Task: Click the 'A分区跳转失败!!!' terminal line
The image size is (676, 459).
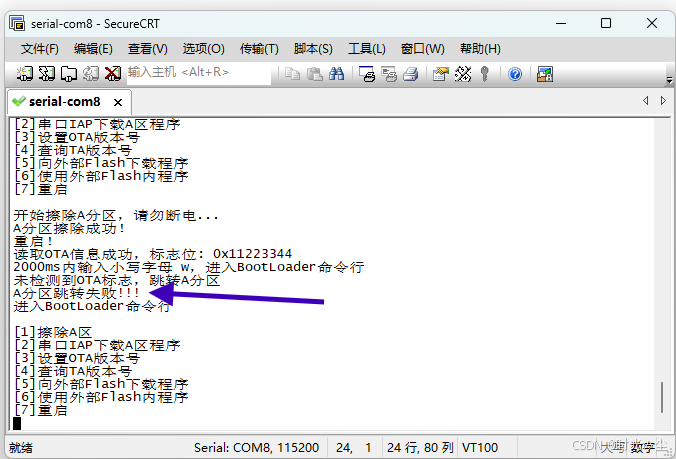Action: [x=76, y=294]
